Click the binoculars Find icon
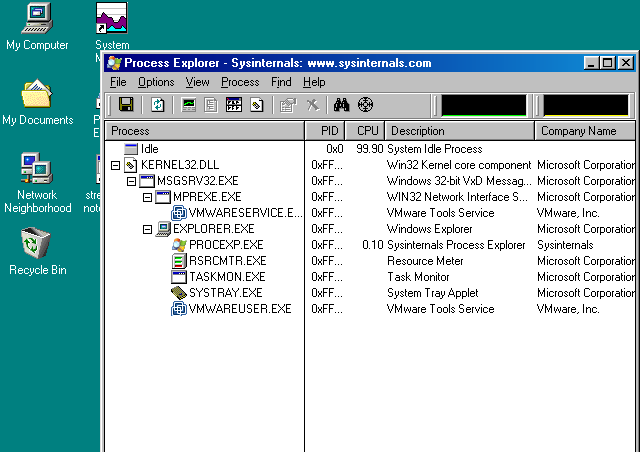 click(342, 105)
